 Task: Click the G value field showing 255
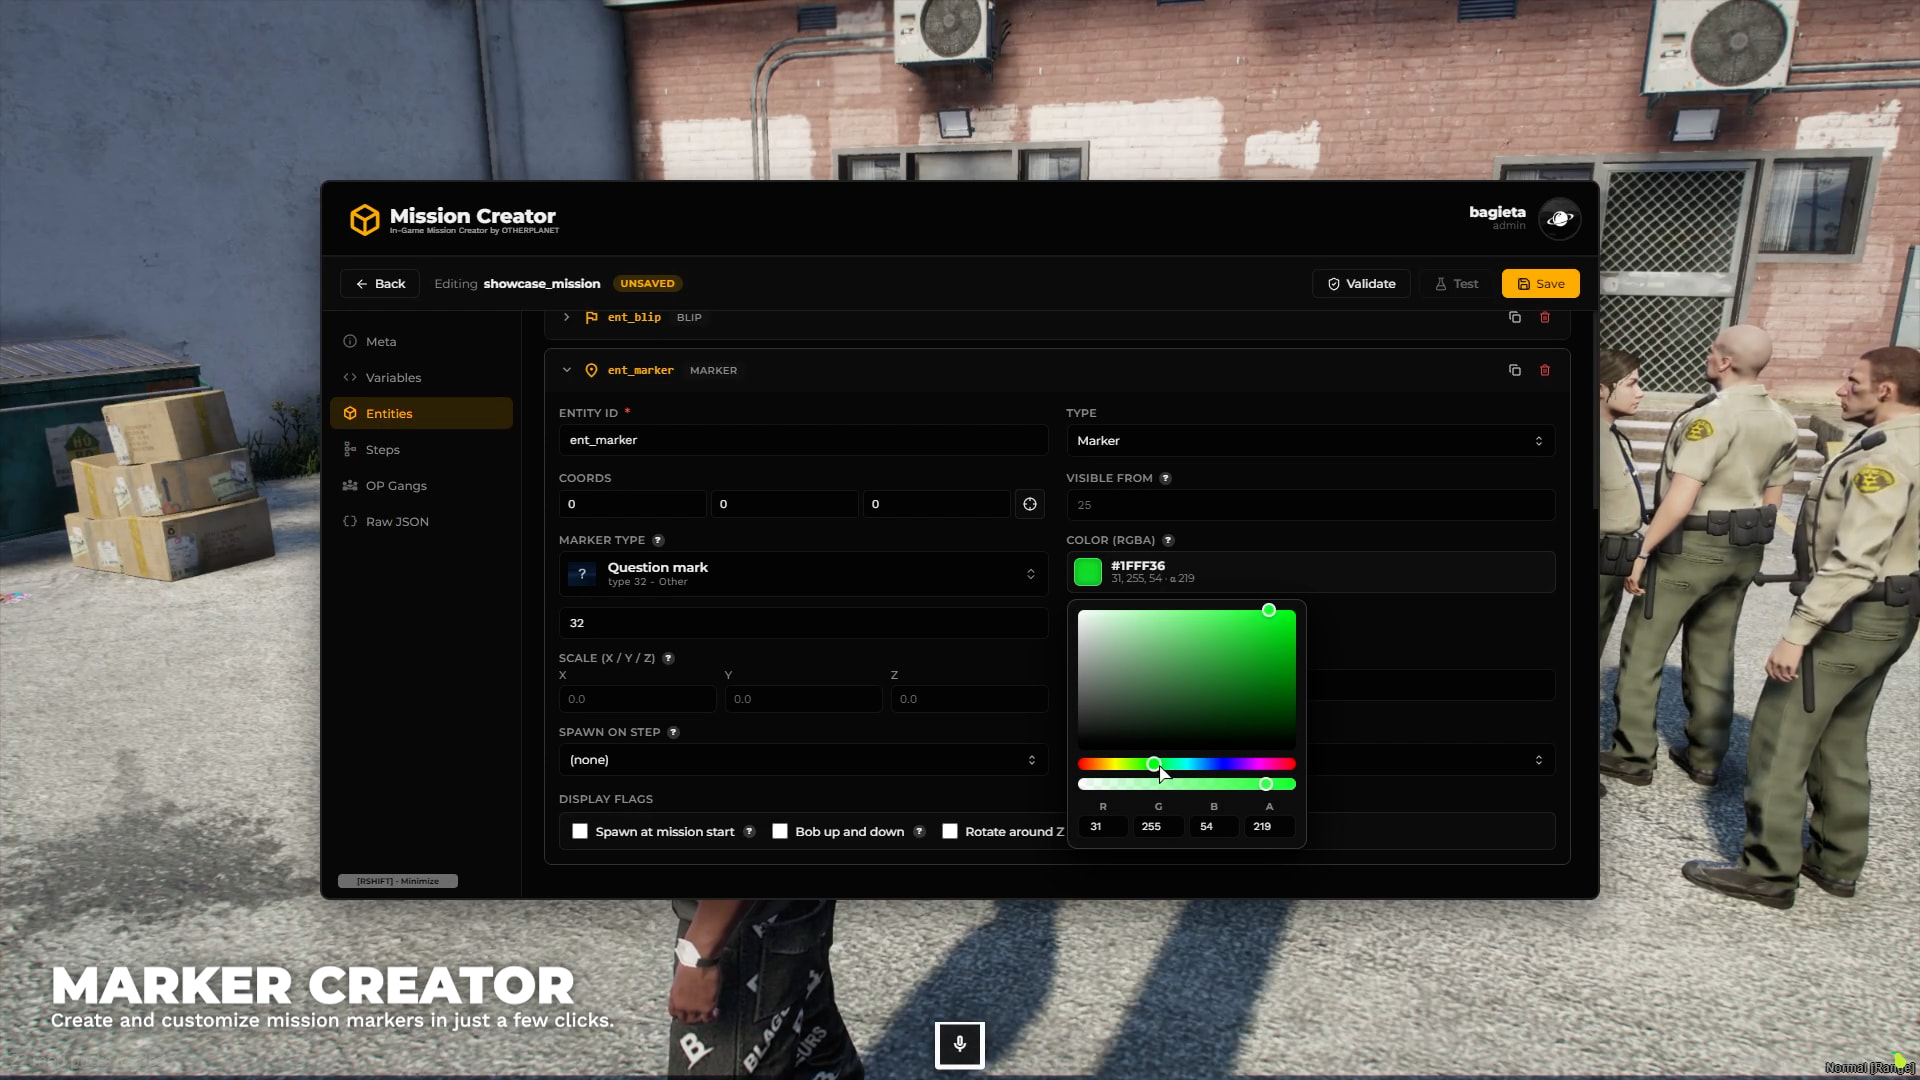click(1158, 827)
